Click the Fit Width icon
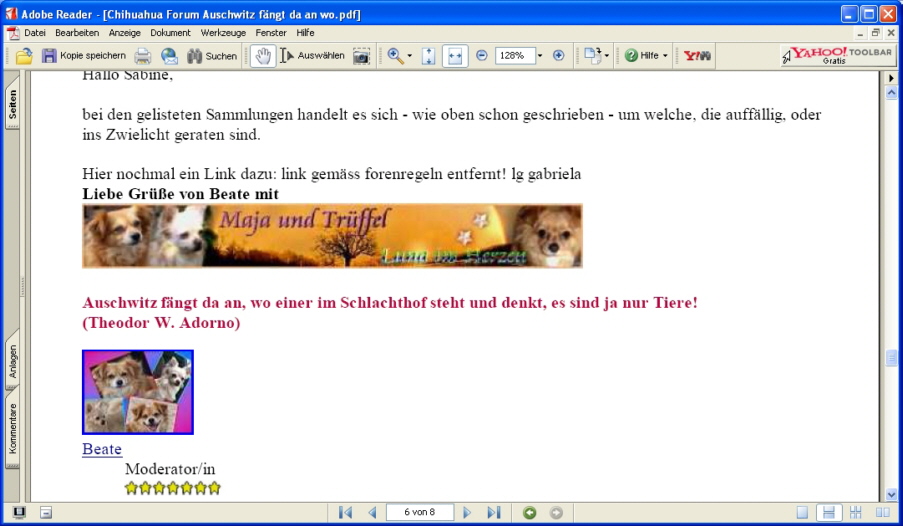 pyautogui.click(x=454, y=56)
